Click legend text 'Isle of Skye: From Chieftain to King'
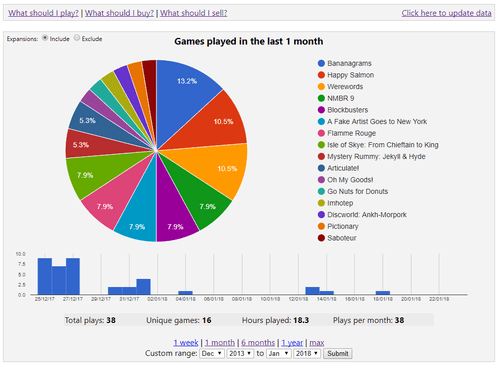The width and height of the screenshot is (500, 368). pyautogui.click(x=383, y=145)
